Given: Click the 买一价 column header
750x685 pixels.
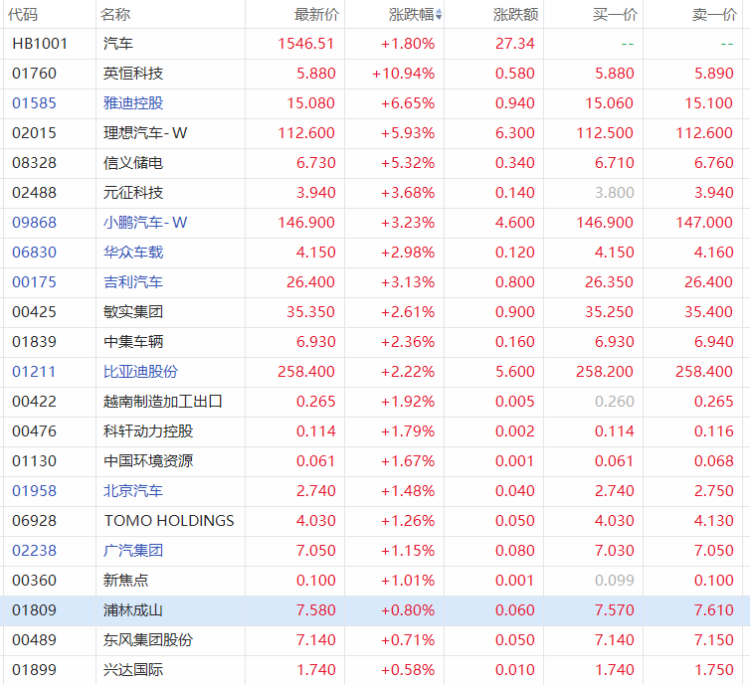Looking at the screenshot, I should tap(615, 15).
